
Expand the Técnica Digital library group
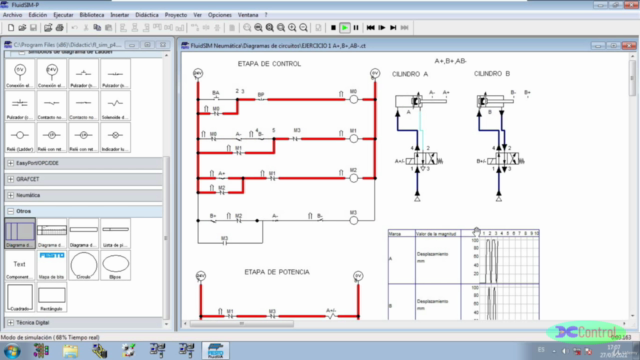[x=11, y=322]
